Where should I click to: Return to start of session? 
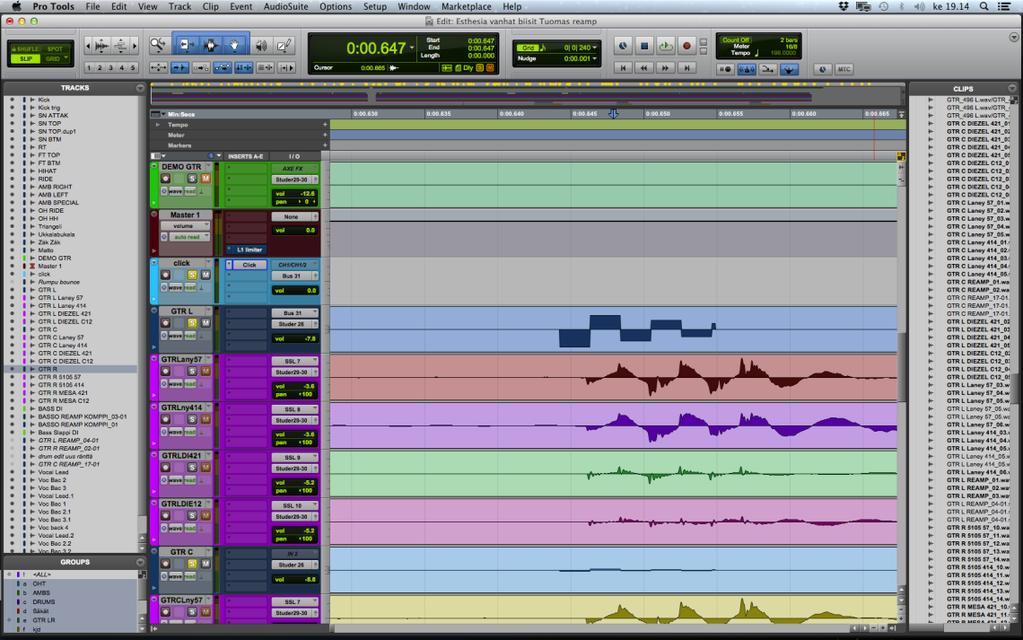pyautogui.click(x=623, y=68)
